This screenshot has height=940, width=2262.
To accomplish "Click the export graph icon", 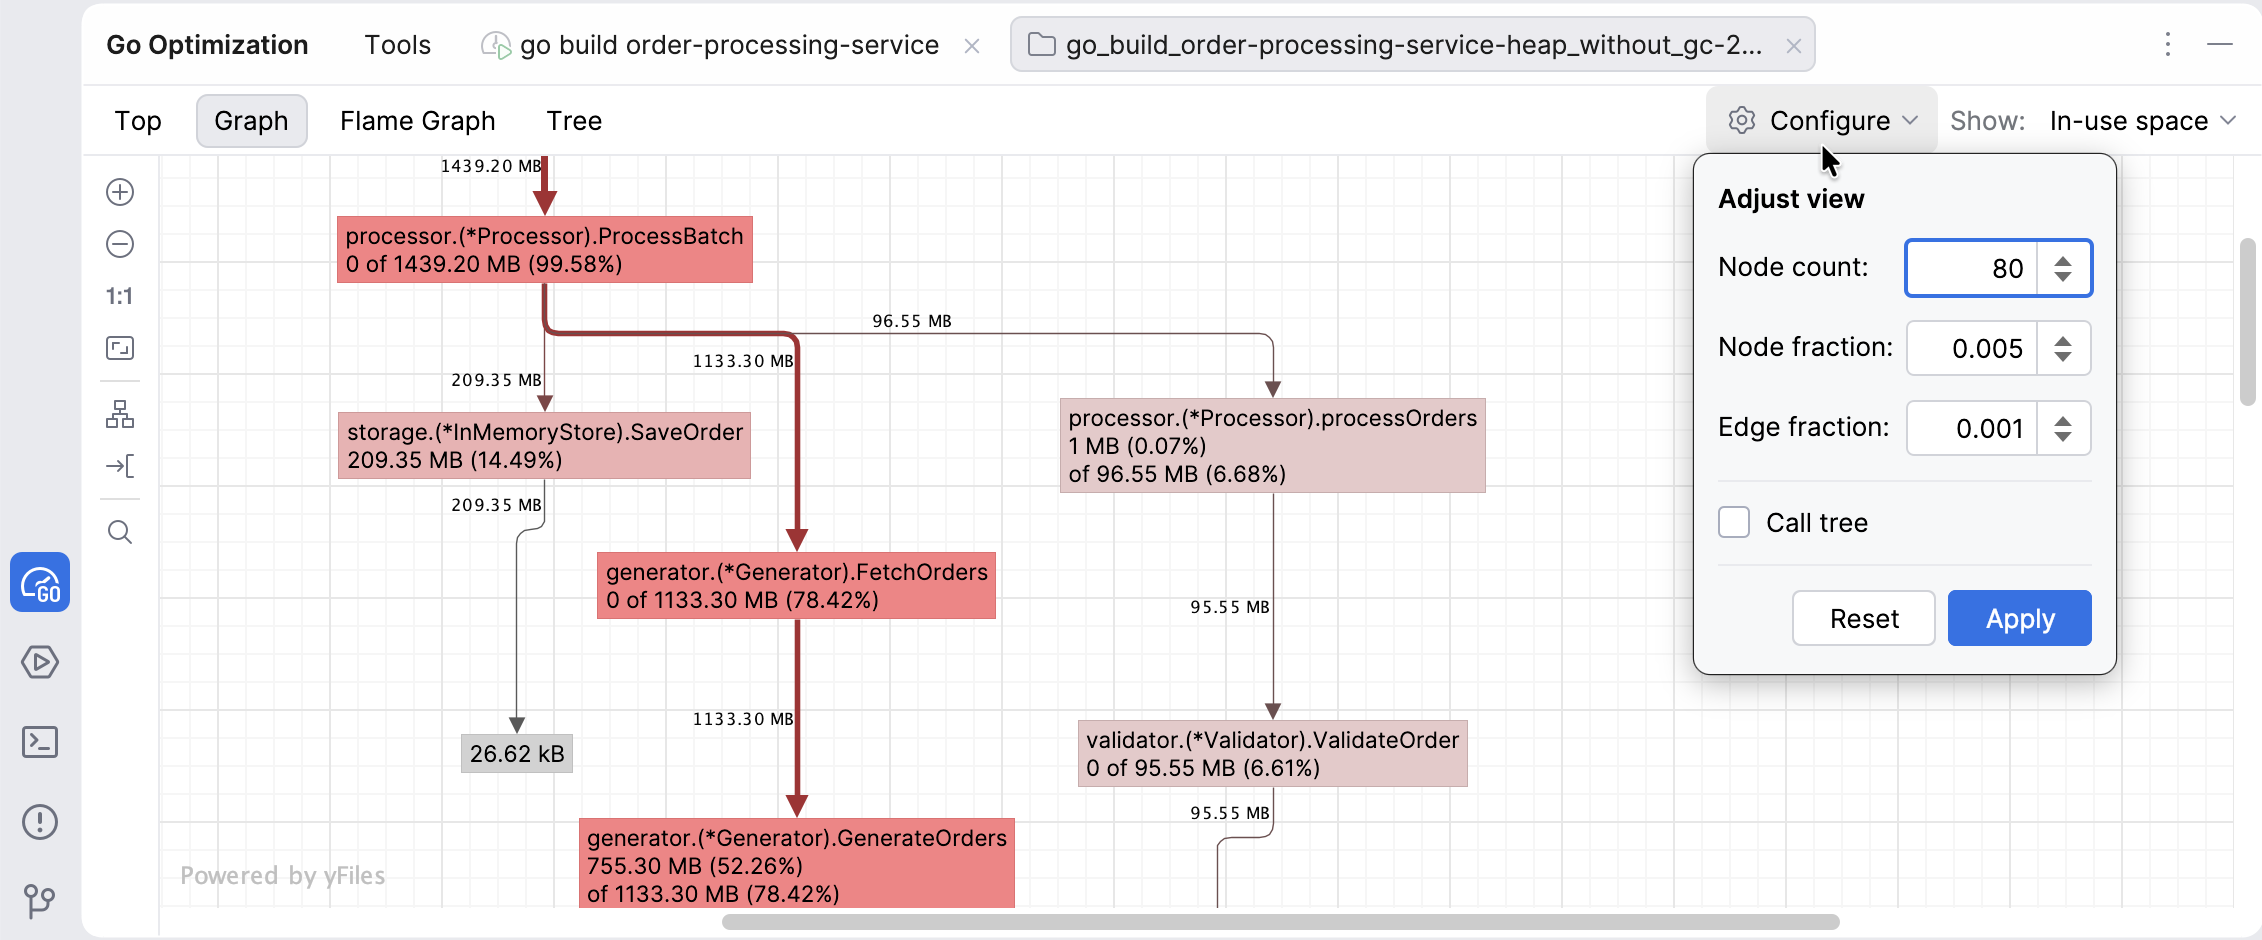I will tap(120, 466).
